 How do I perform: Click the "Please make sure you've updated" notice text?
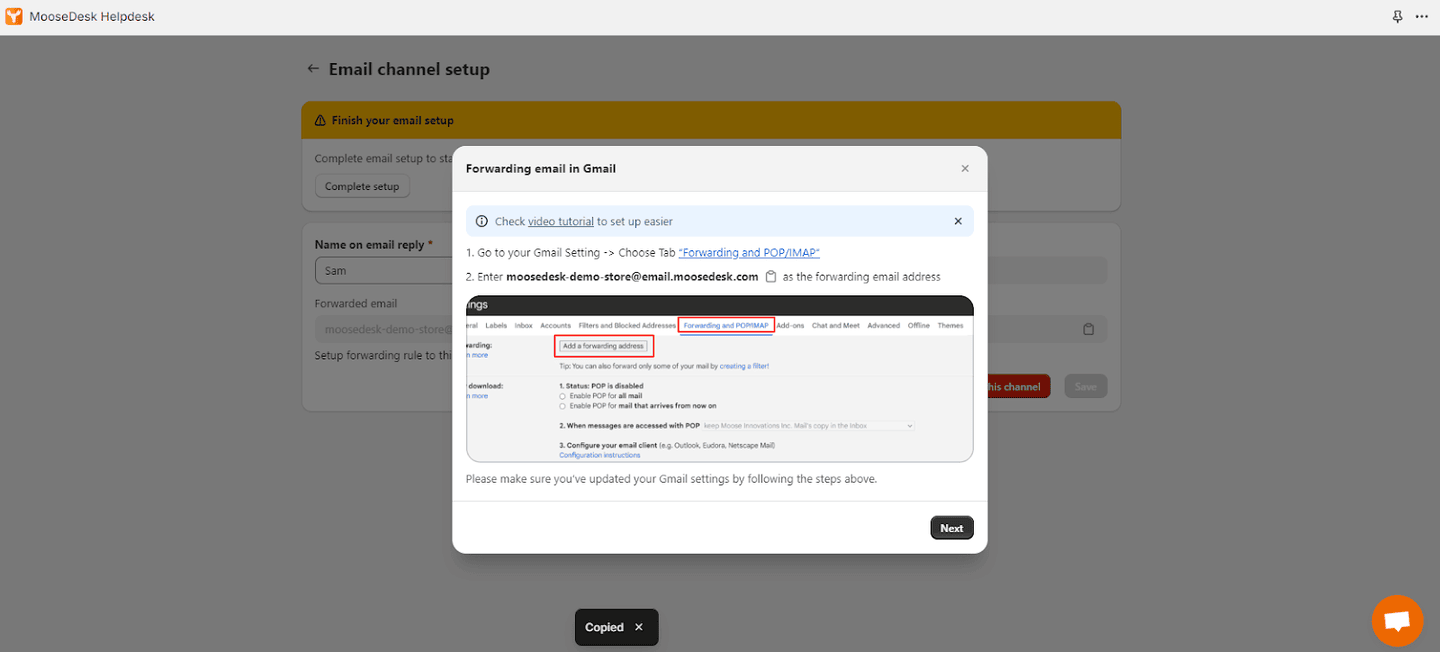[671, 479]
